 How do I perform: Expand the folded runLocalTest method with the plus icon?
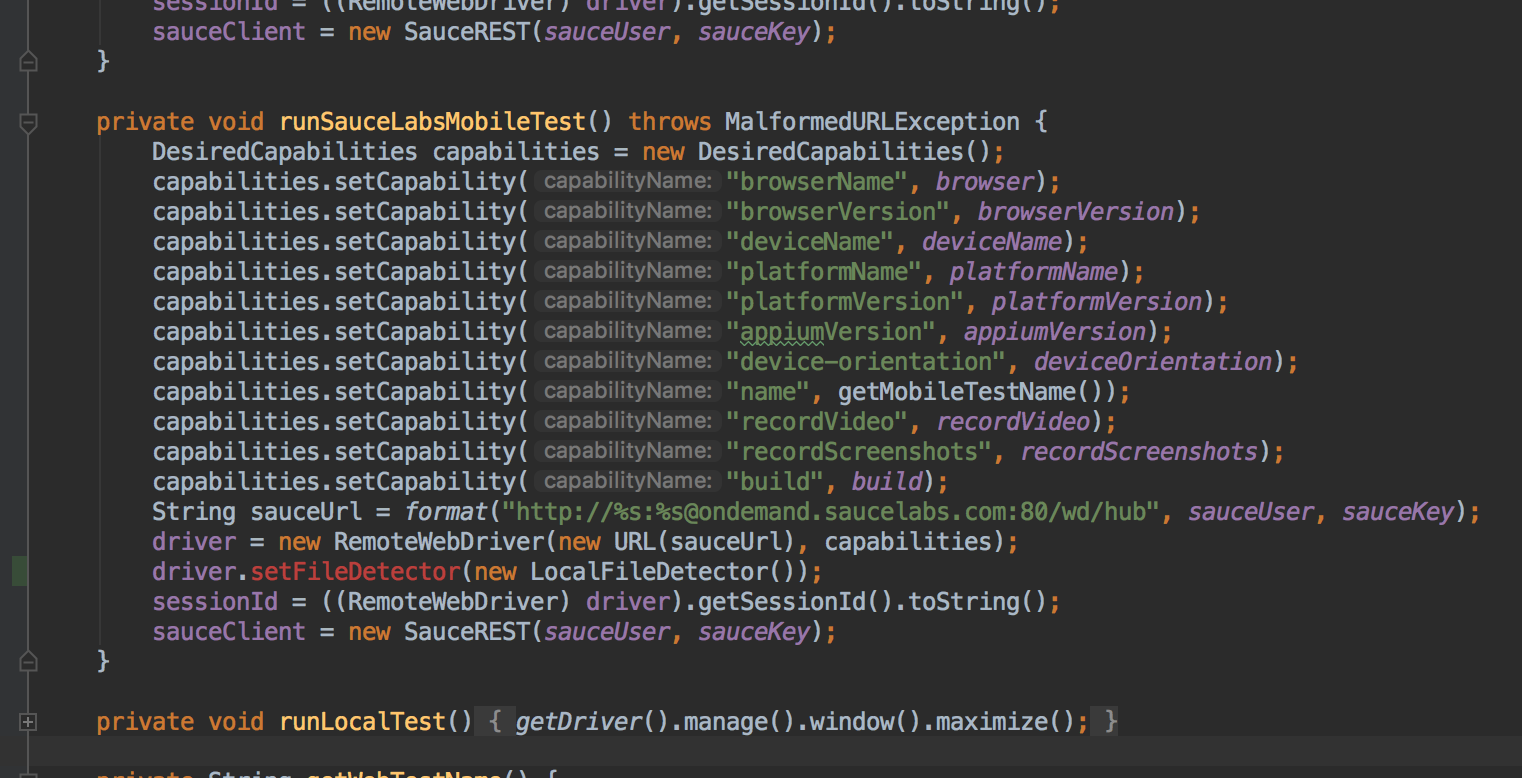(28, 722)
